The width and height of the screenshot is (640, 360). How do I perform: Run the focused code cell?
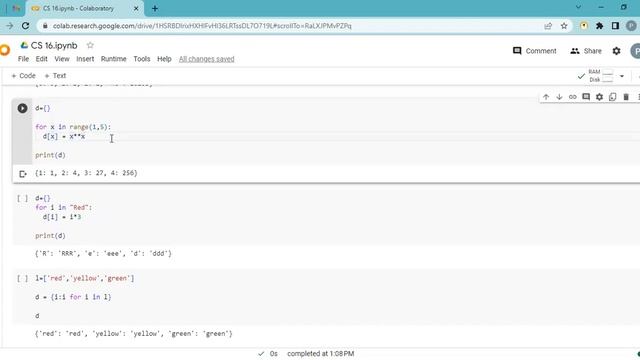22,108
